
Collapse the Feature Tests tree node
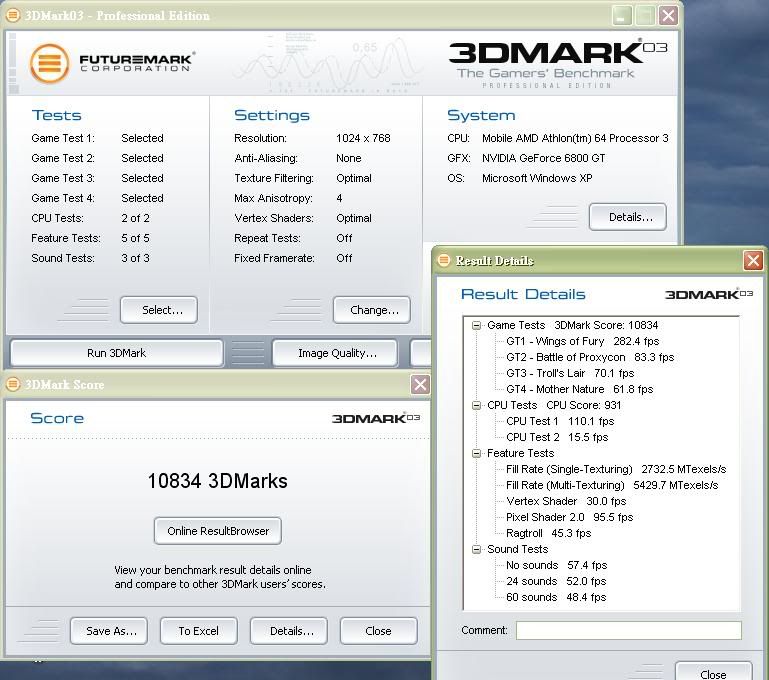[x=476, y=453]
